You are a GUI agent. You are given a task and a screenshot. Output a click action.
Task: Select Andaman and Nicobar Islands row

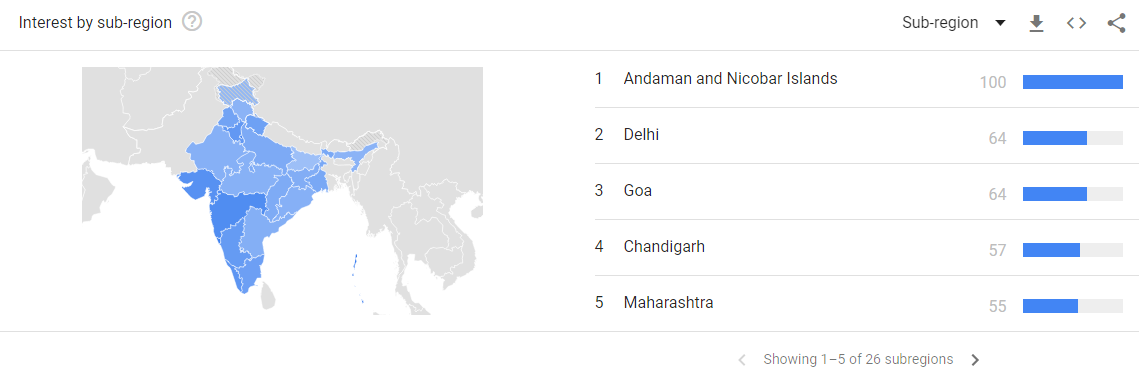[861, 80]
